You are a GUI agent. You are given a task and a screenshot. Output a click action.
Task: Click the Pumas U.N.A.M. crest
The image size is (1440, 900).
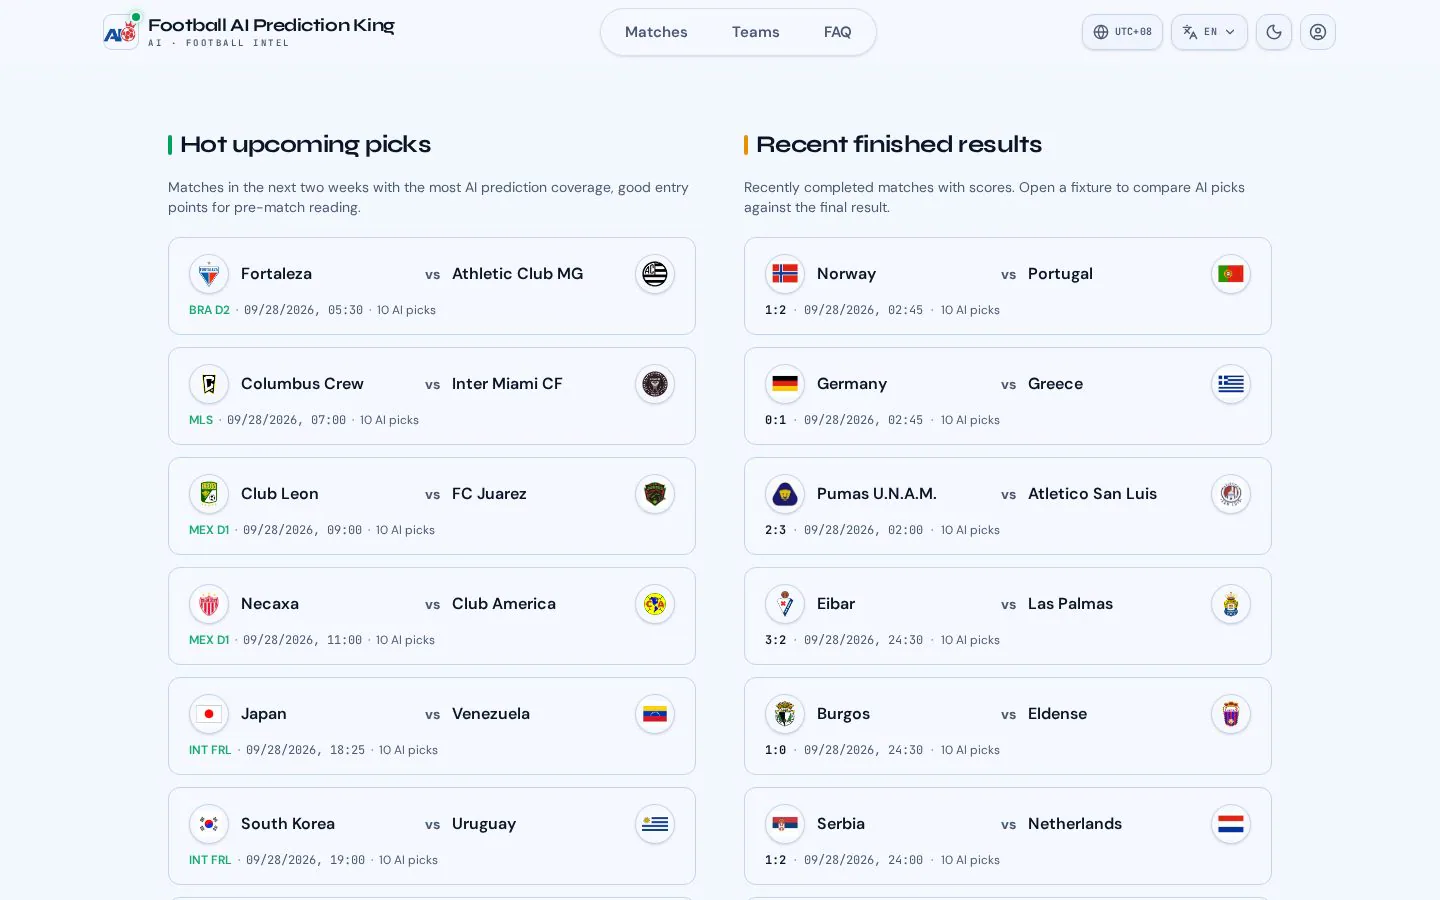785,494
